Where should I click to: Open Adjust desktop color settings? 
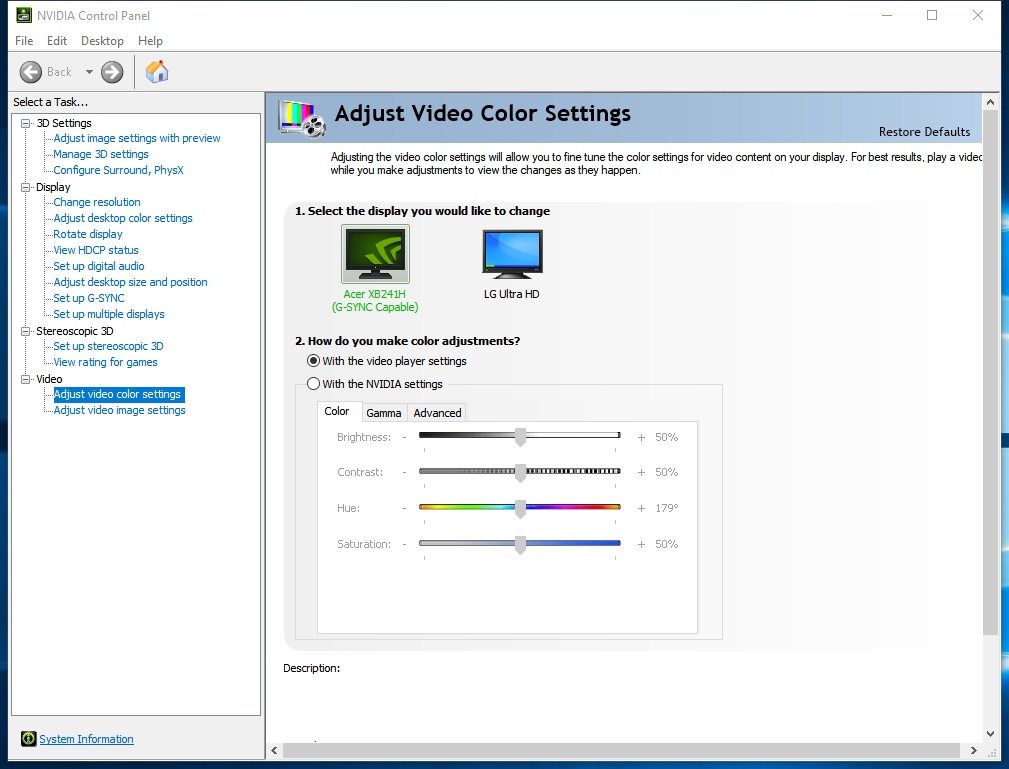(122, 218)
